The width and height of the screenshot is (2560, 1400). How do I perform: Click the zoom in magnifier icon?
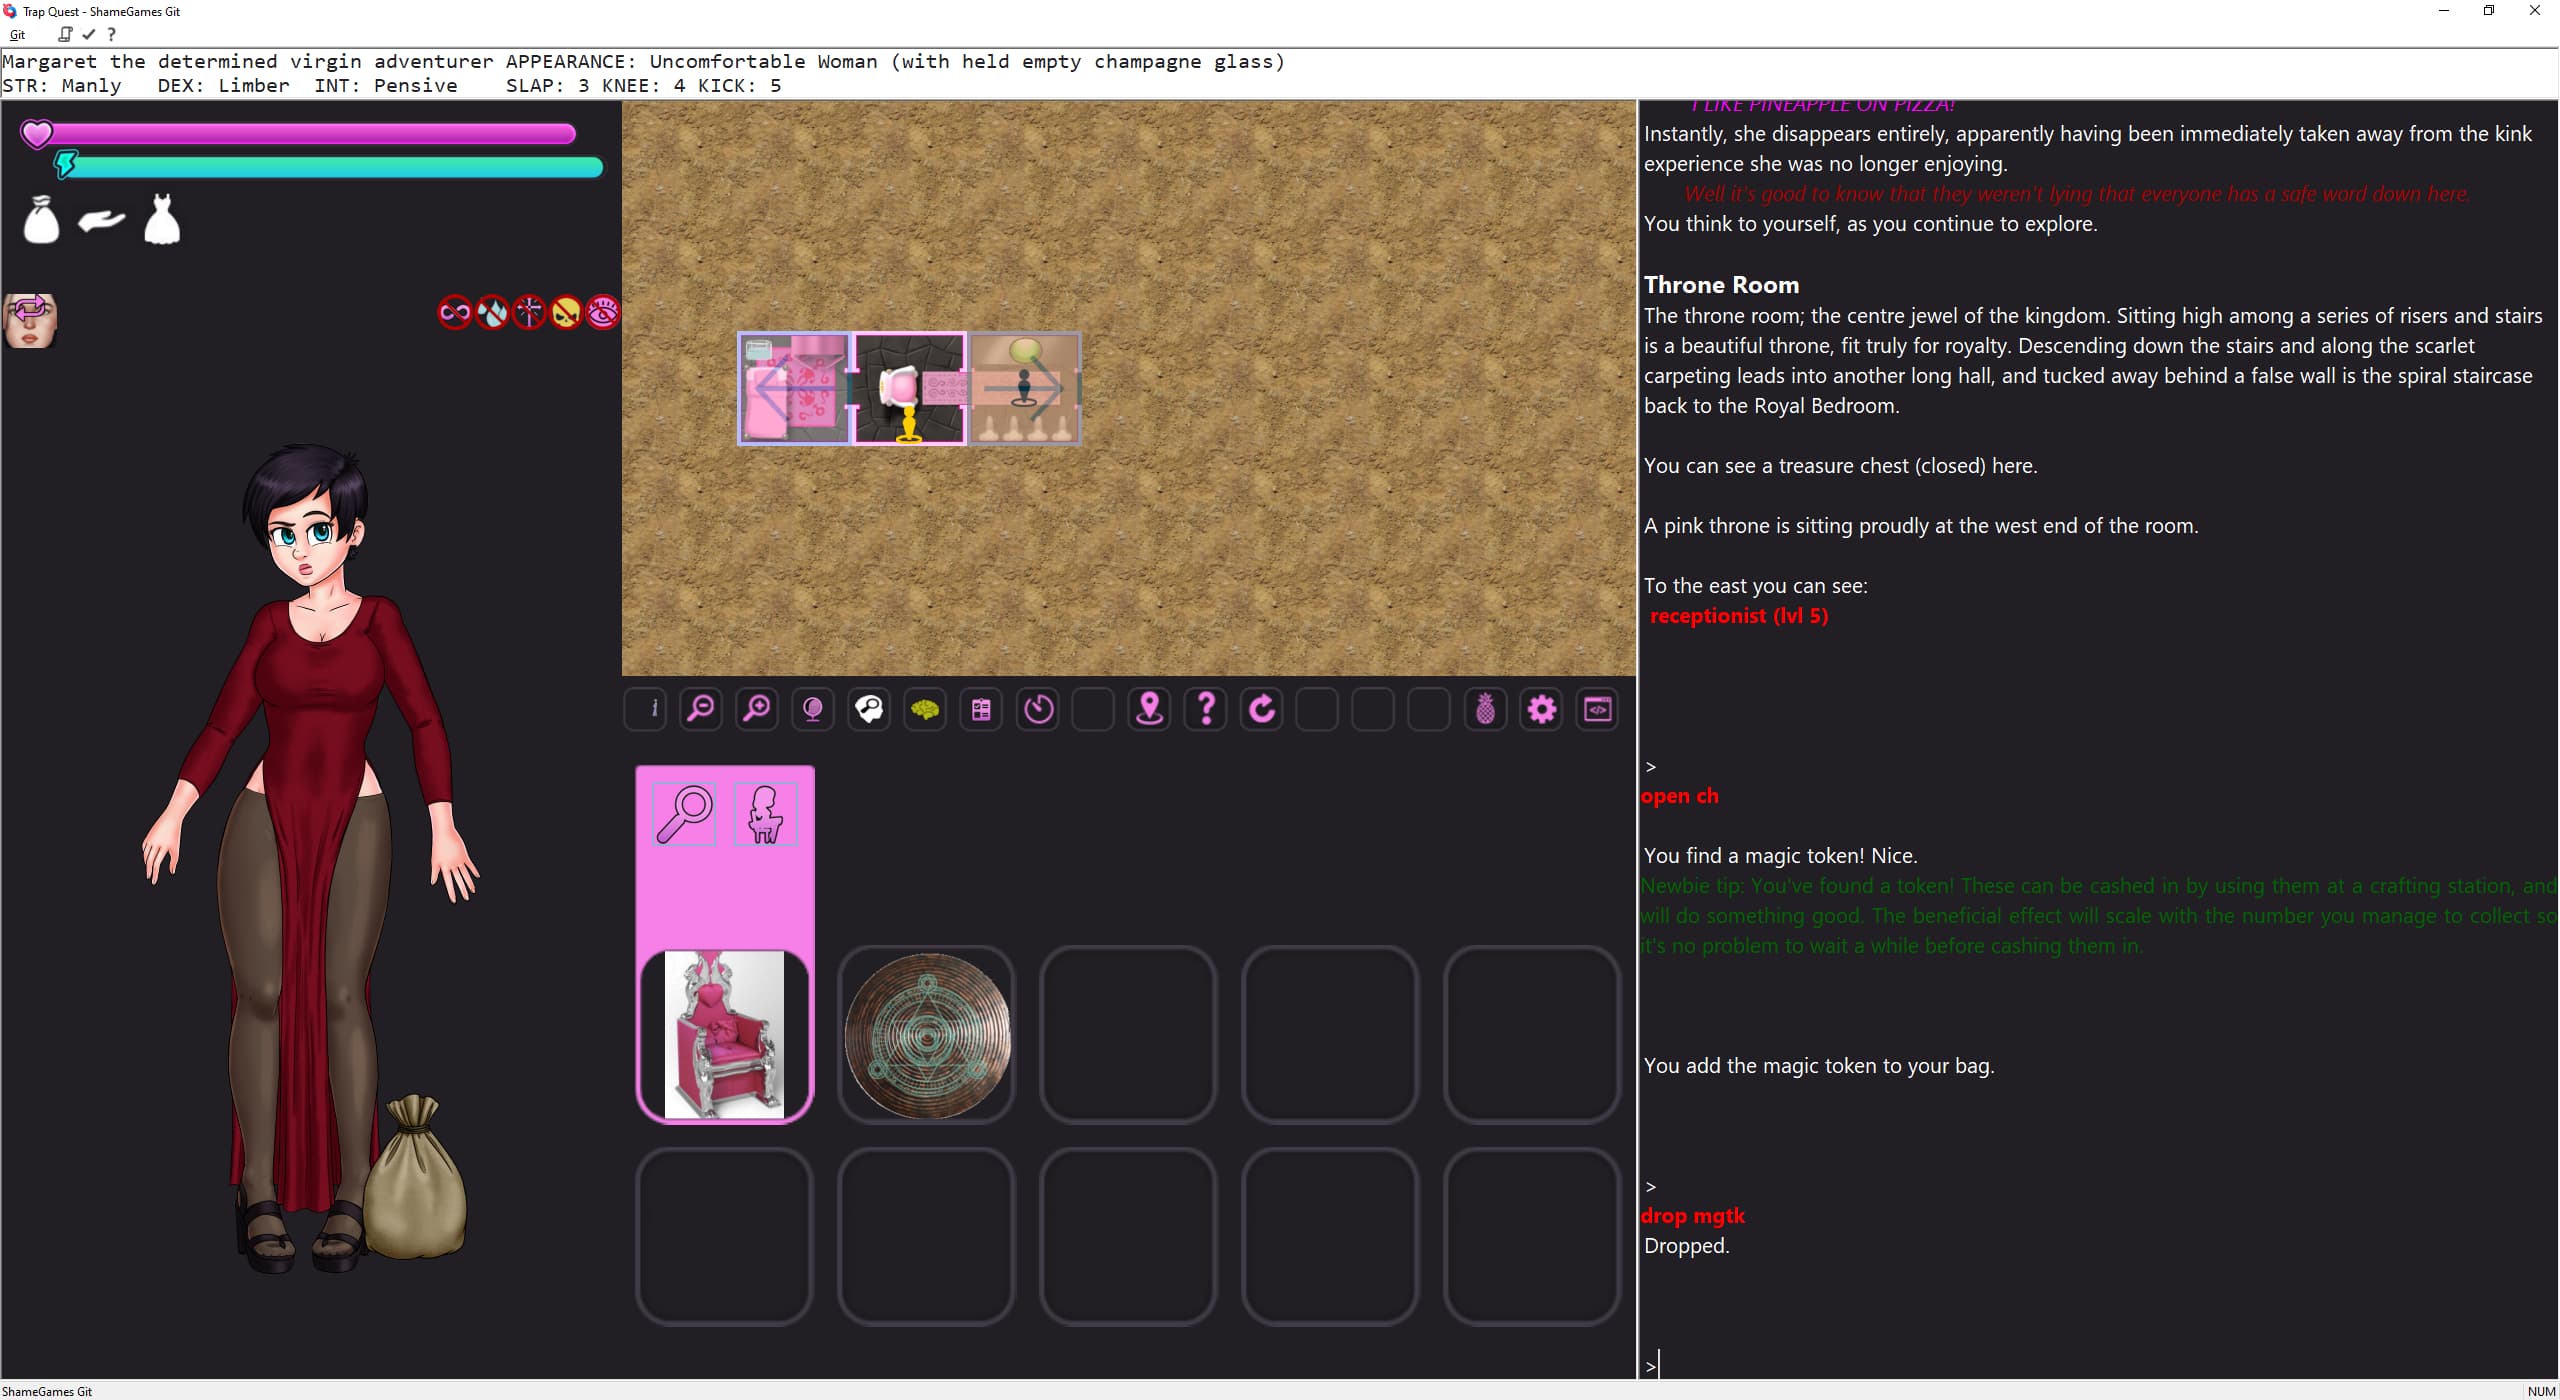coord(757,710)
